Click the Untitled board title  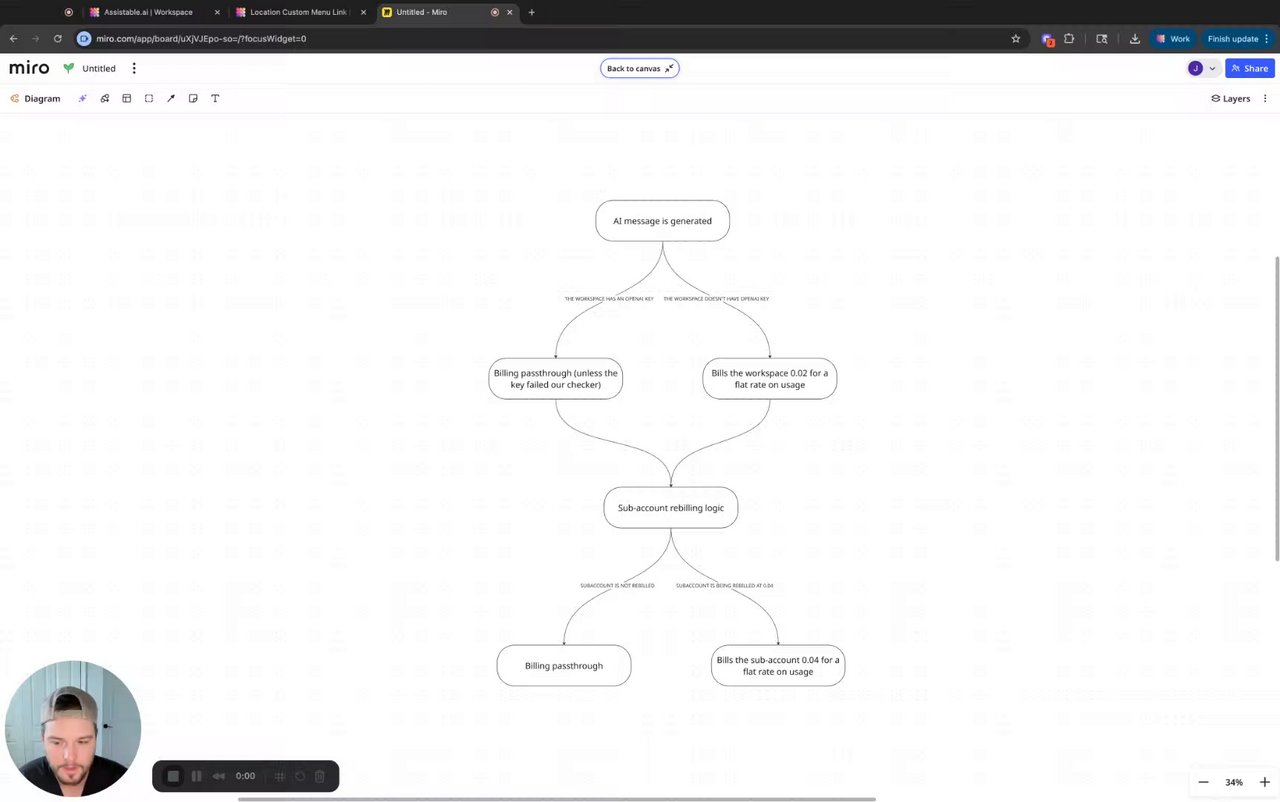click(x=99, y=68)
